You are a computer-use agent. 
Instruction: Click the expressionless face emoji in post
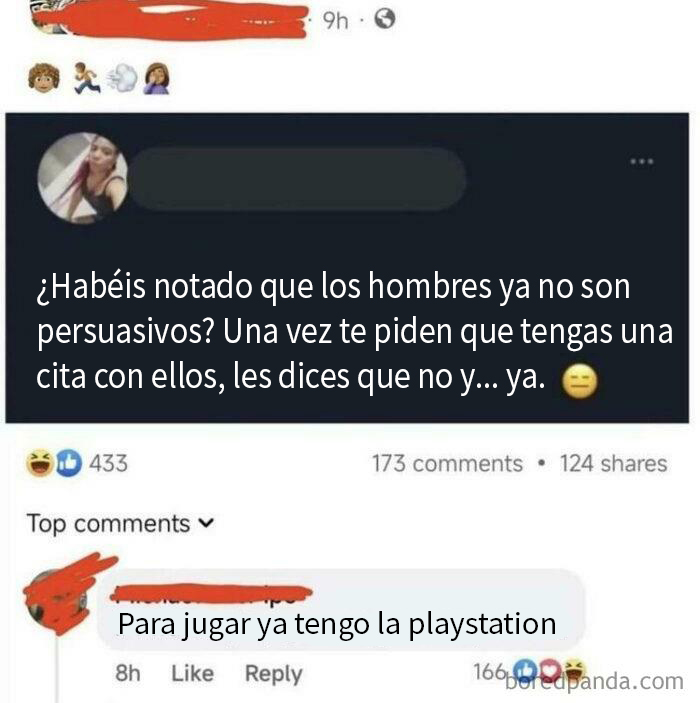pos(580,382)
